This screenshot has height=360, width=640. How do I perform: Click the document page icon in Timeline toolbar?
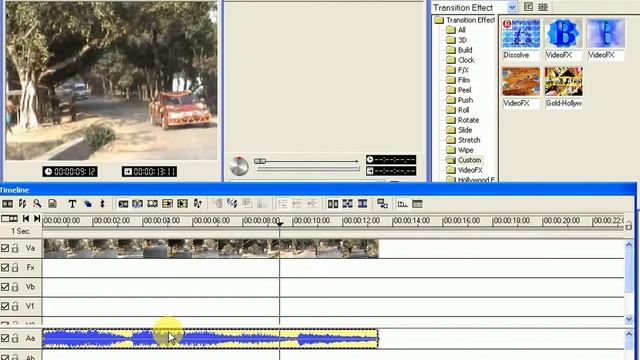pos(52,203)
